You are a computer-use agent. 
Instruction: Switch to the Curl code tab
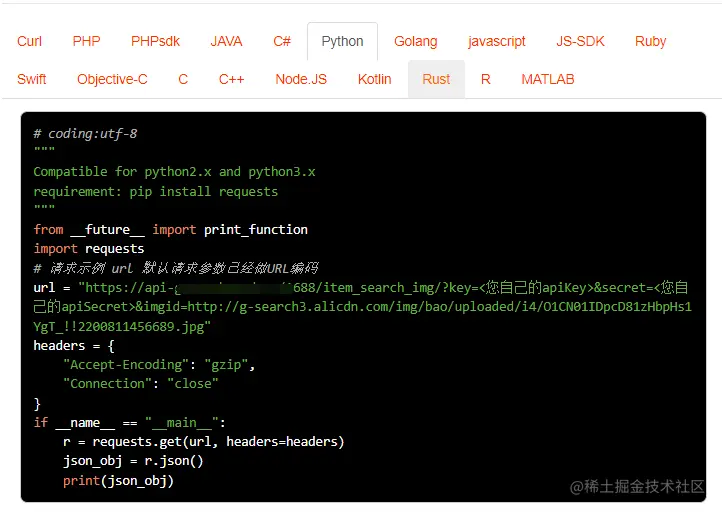tap(30, 41)
